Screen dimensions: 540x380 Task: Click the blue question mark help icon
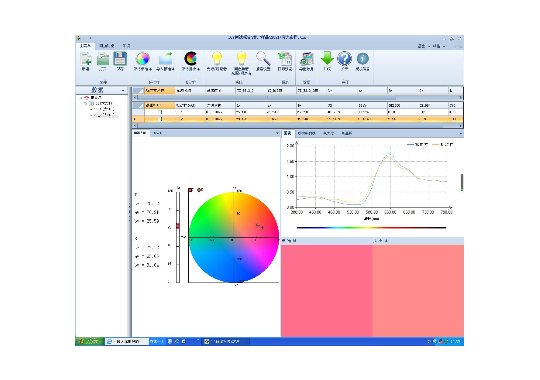coord(344,58)
